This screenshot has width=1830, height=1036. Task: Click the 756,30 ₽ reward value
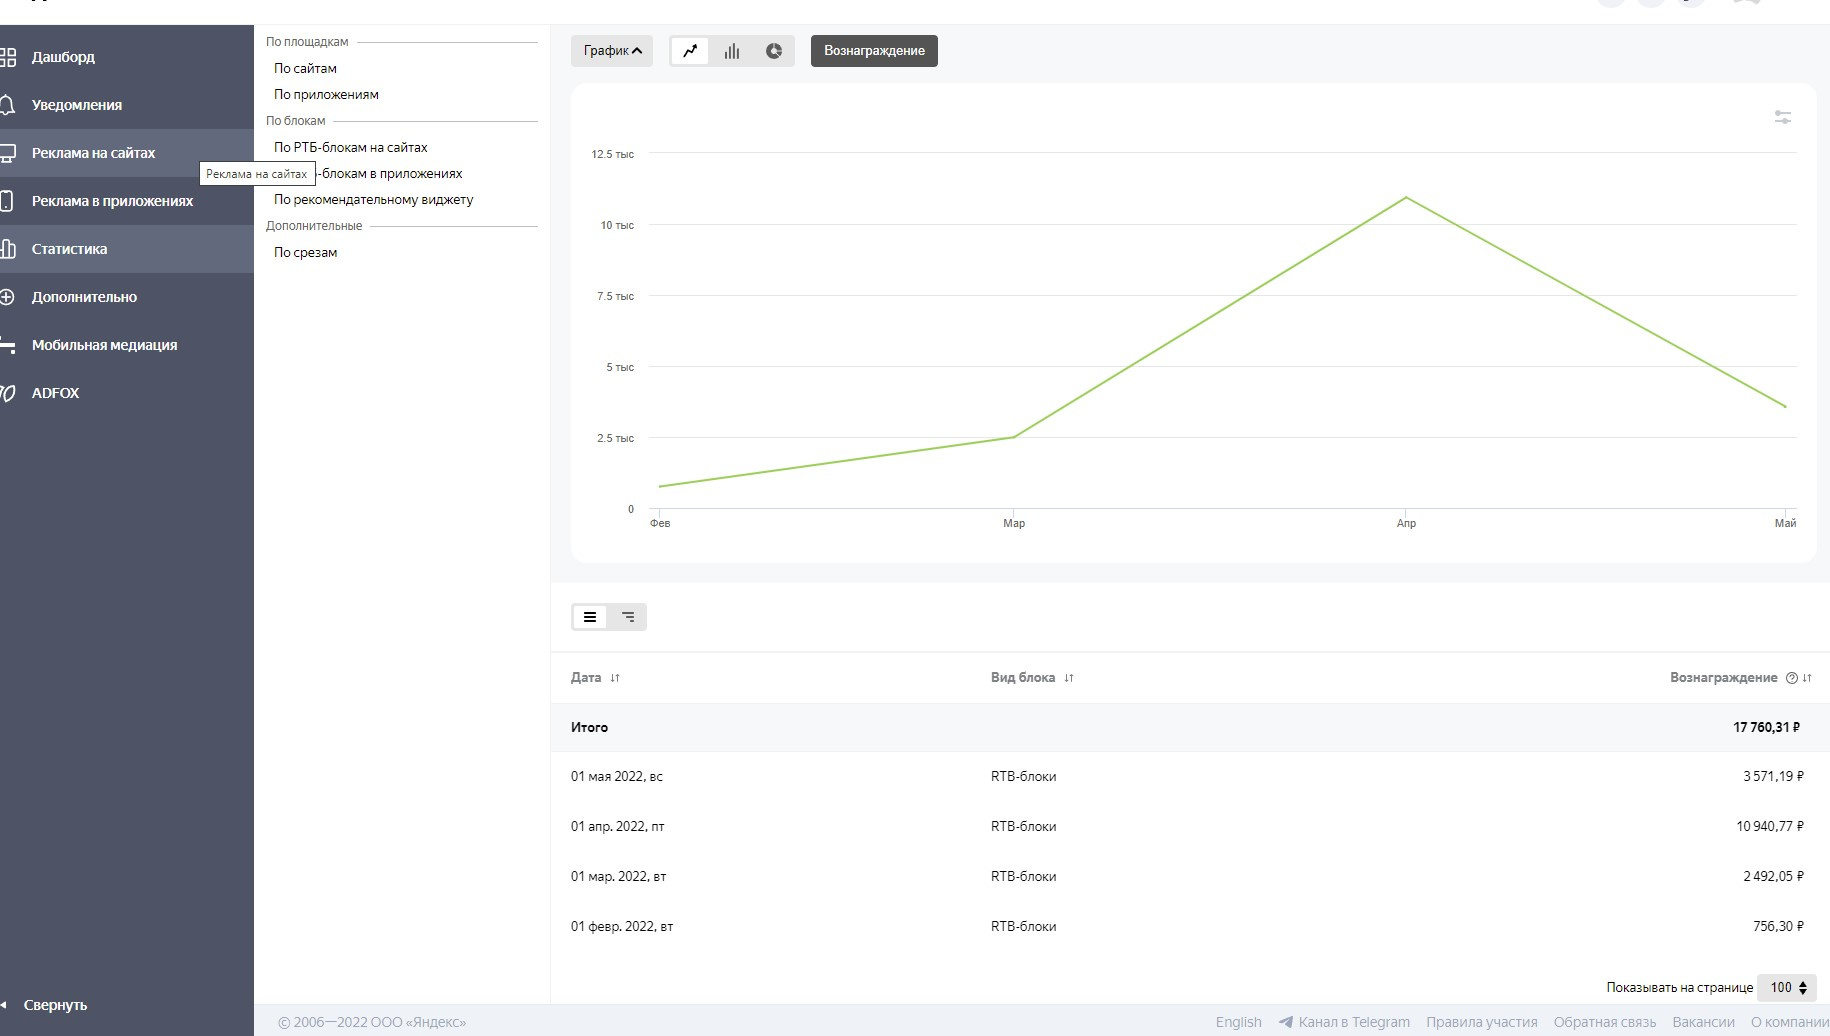tap(1778, 926)
